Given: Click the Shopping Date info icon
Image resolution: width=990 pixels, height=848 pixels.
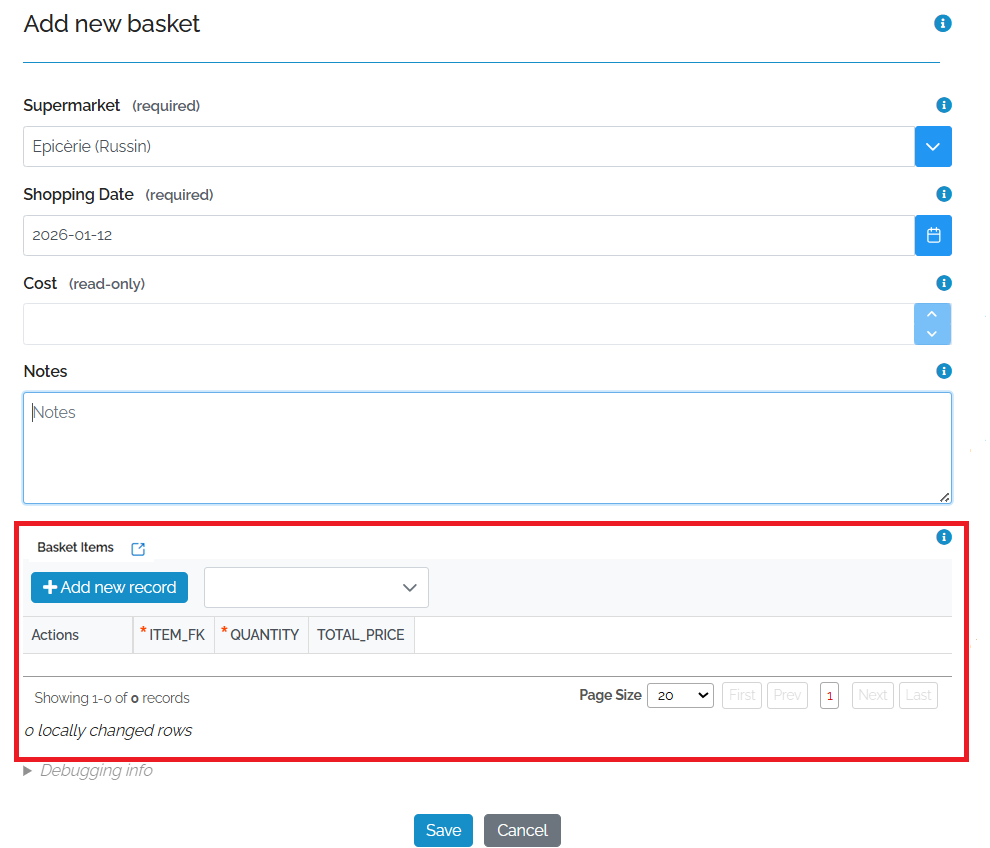Looking at the screenshot, I should (943, 194).
